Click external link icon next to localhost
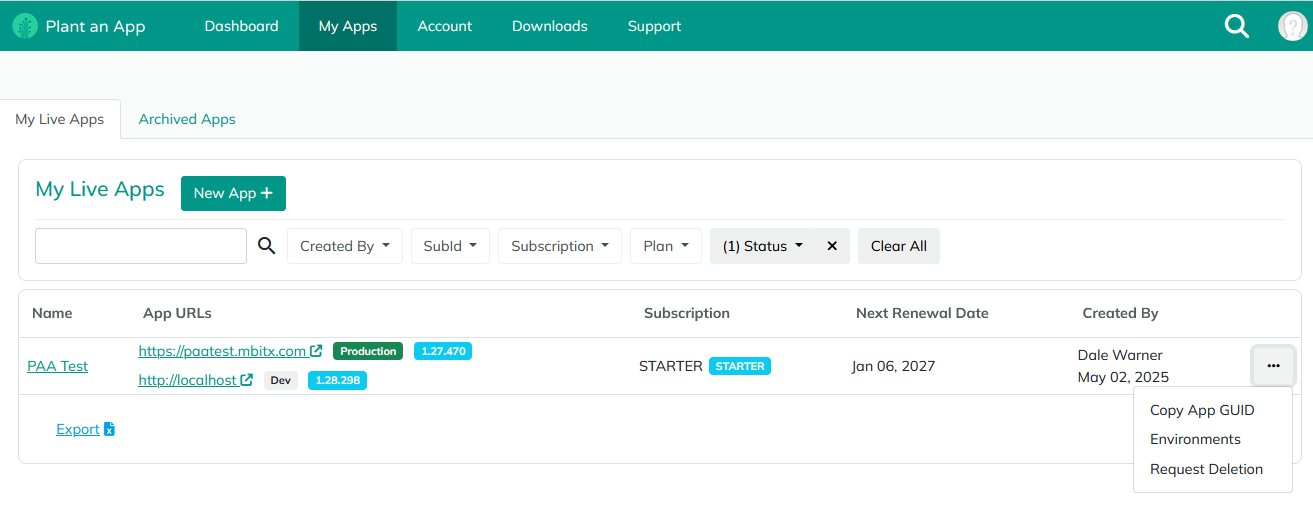 pos(247,380)
